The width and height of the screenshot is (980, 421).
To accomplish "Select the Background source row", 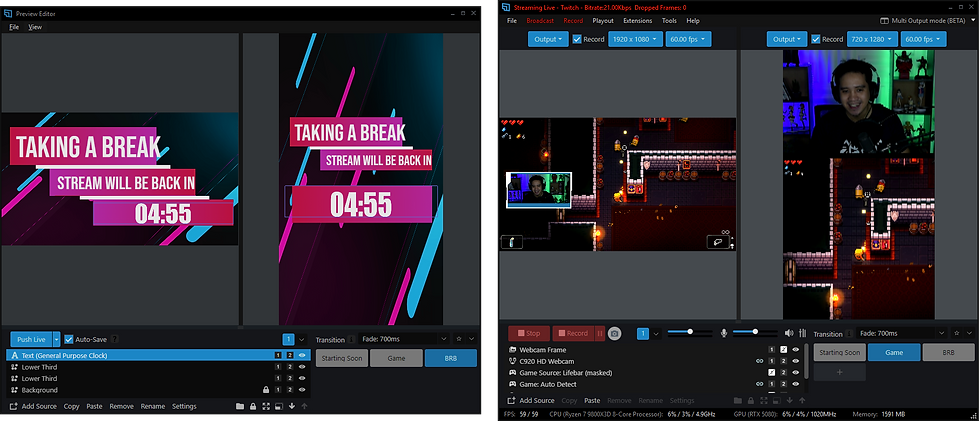I will point(160,390).
